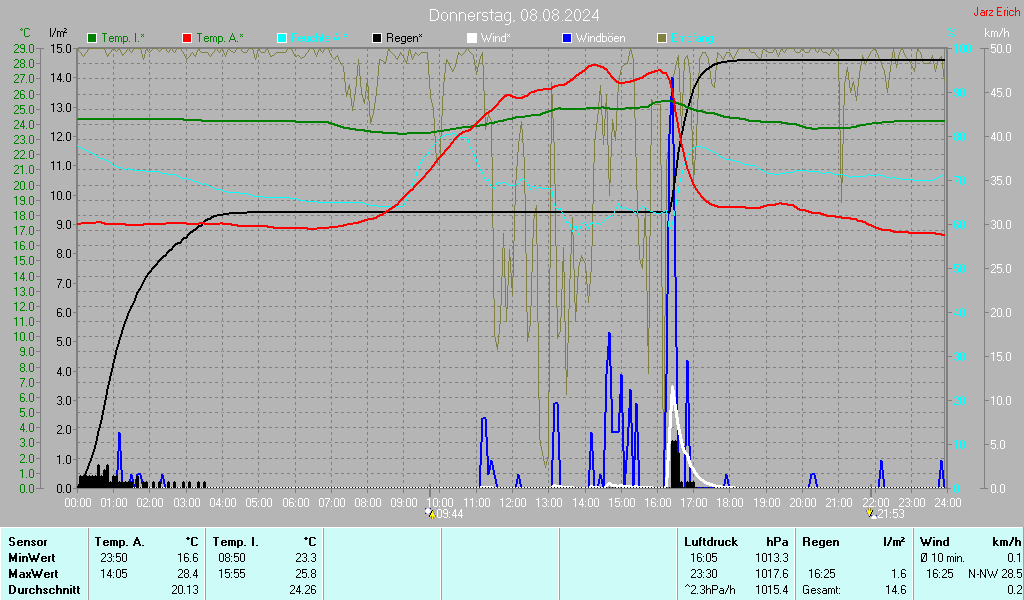
Task: Select the Temp. I. column header
Action: coord(235,541)
